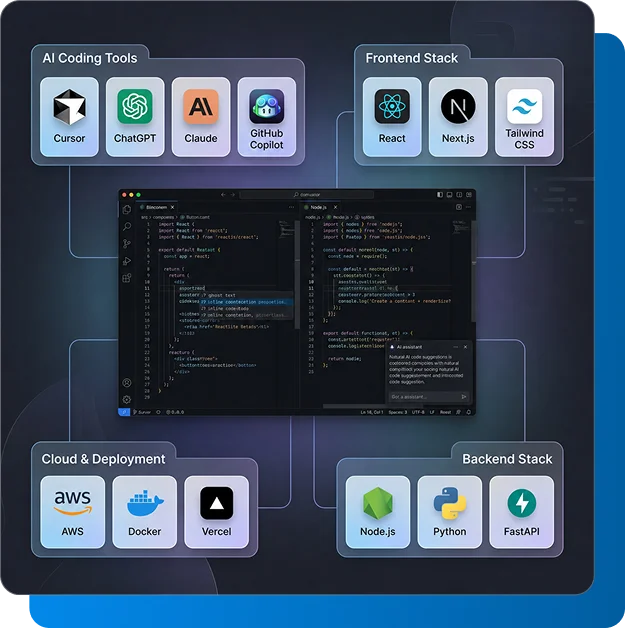Click the editor title search box
Image resolution: width=625 pixels, height=628 pixels.
coord(307,195)
